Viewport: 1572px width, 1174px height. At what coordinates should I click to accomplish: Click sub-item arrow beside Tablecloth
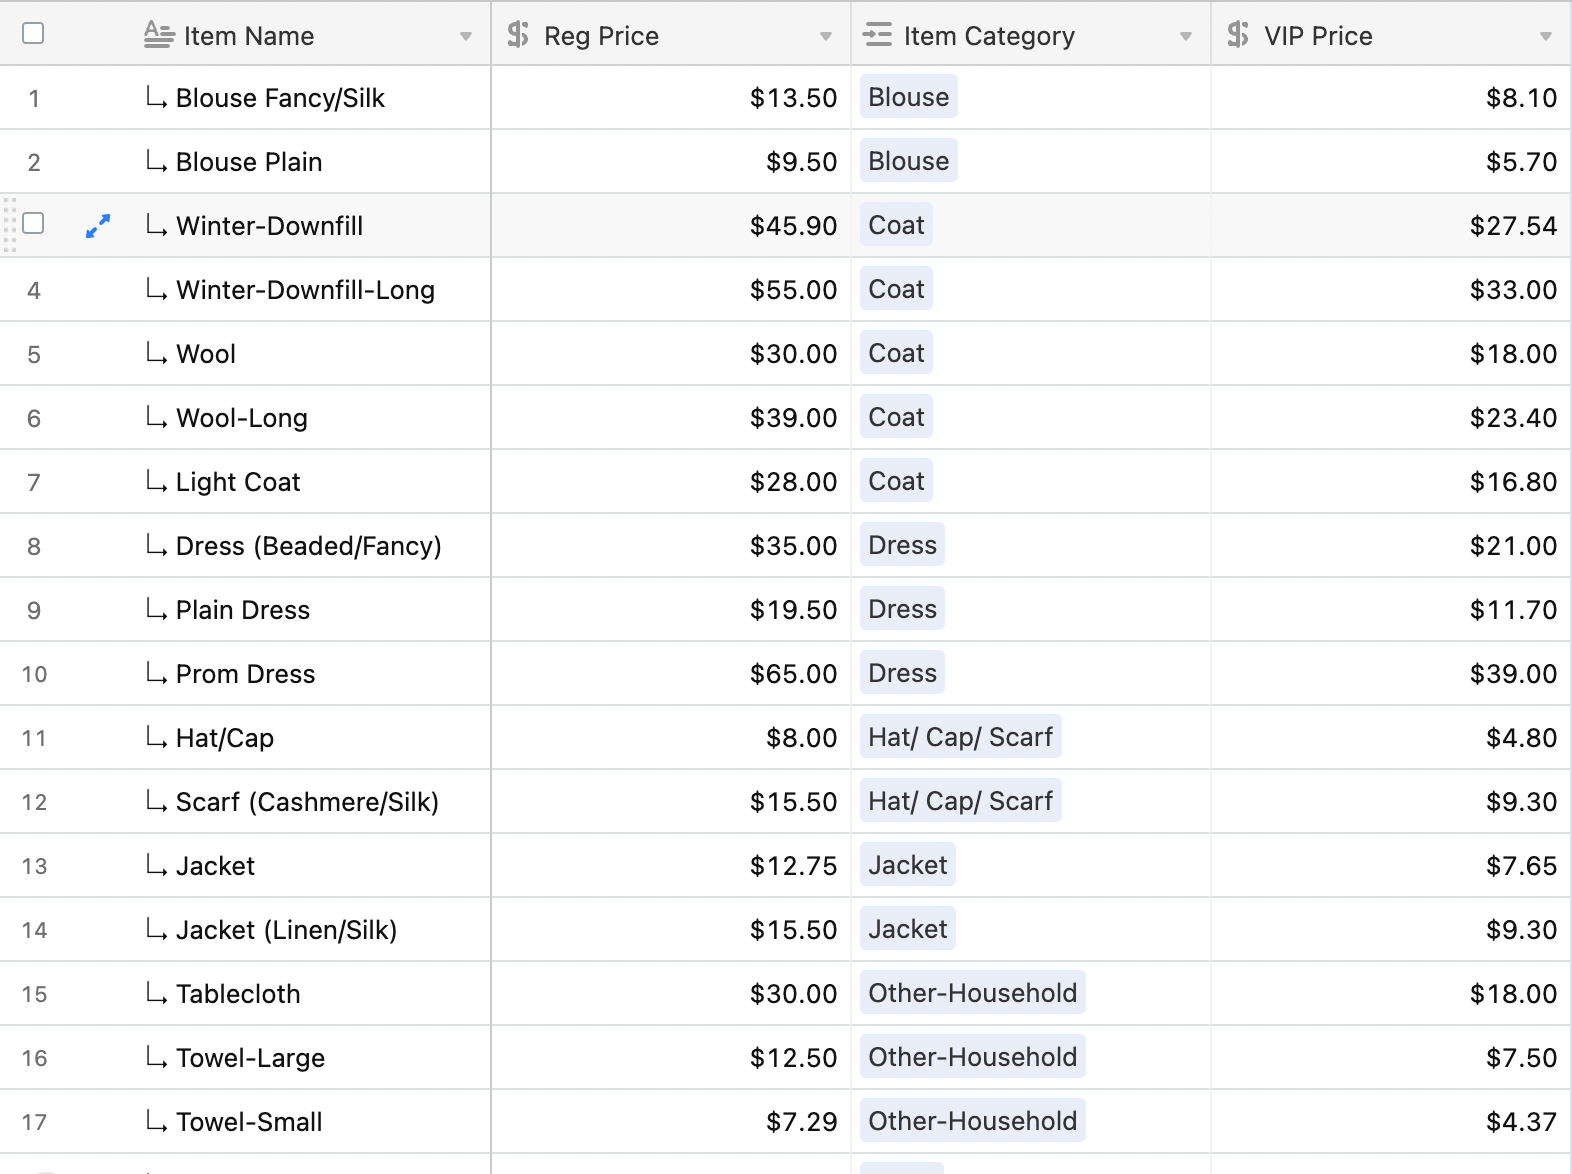pyautogui.click(x=156, y=994)
